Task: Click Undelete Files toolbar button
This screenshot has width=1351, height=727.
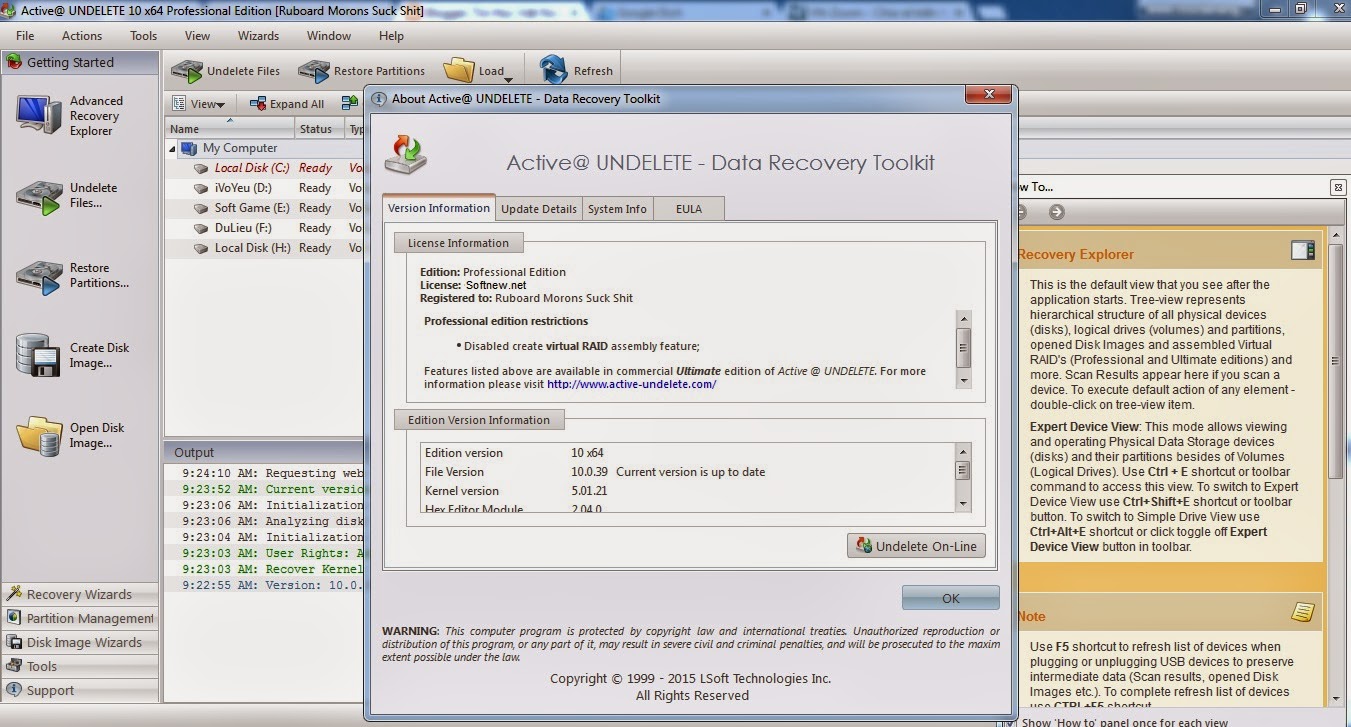Action: 226,71
